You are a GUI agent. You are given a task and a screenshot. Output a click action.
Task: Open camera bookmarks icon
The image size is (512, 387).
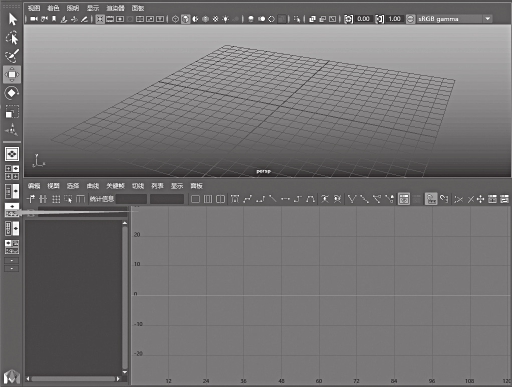[x=54, y=19]
